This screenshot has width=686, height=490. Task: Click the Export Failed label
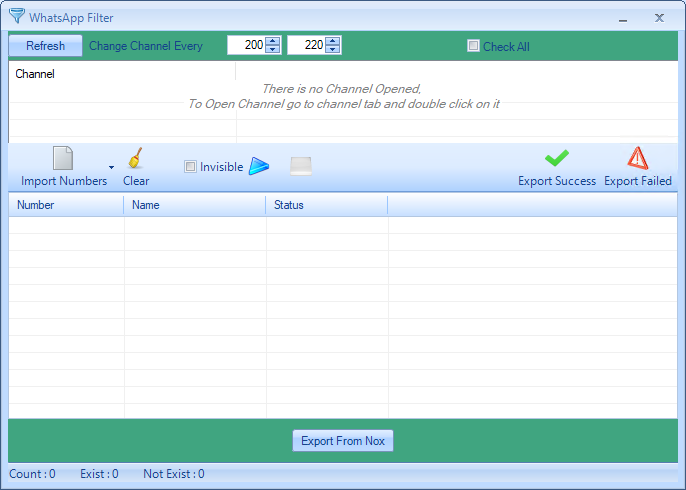pyautogui.click(x=638, y=181)
